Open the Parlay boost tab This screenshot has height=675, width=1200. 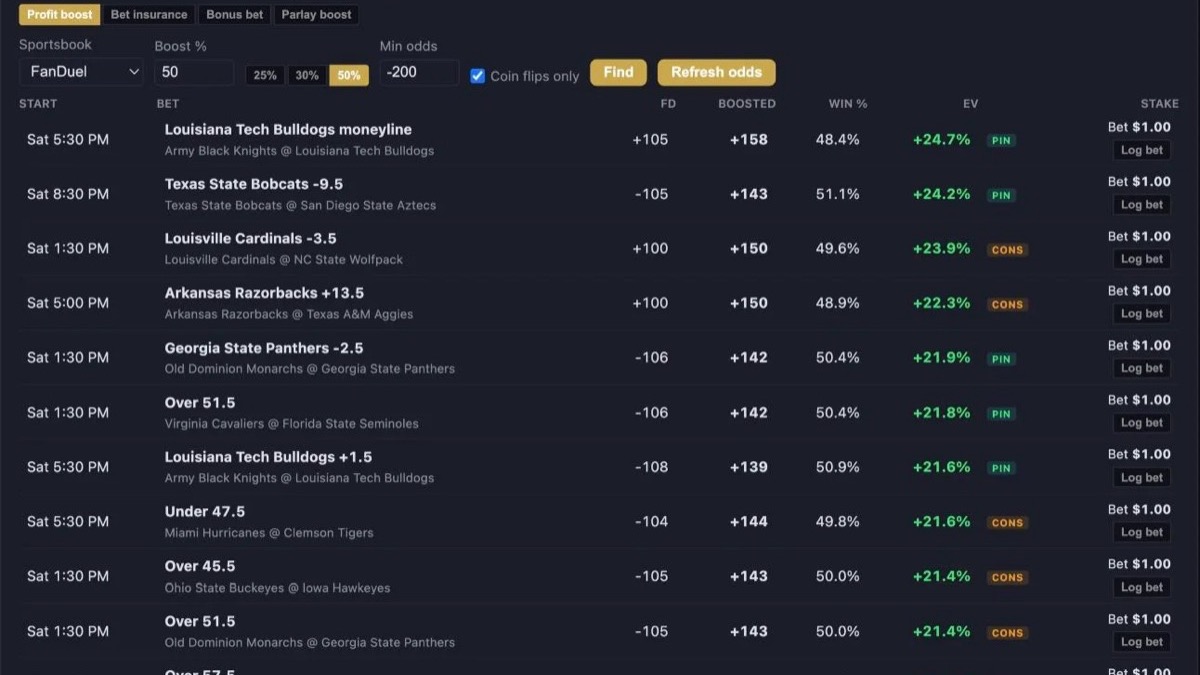316,15
